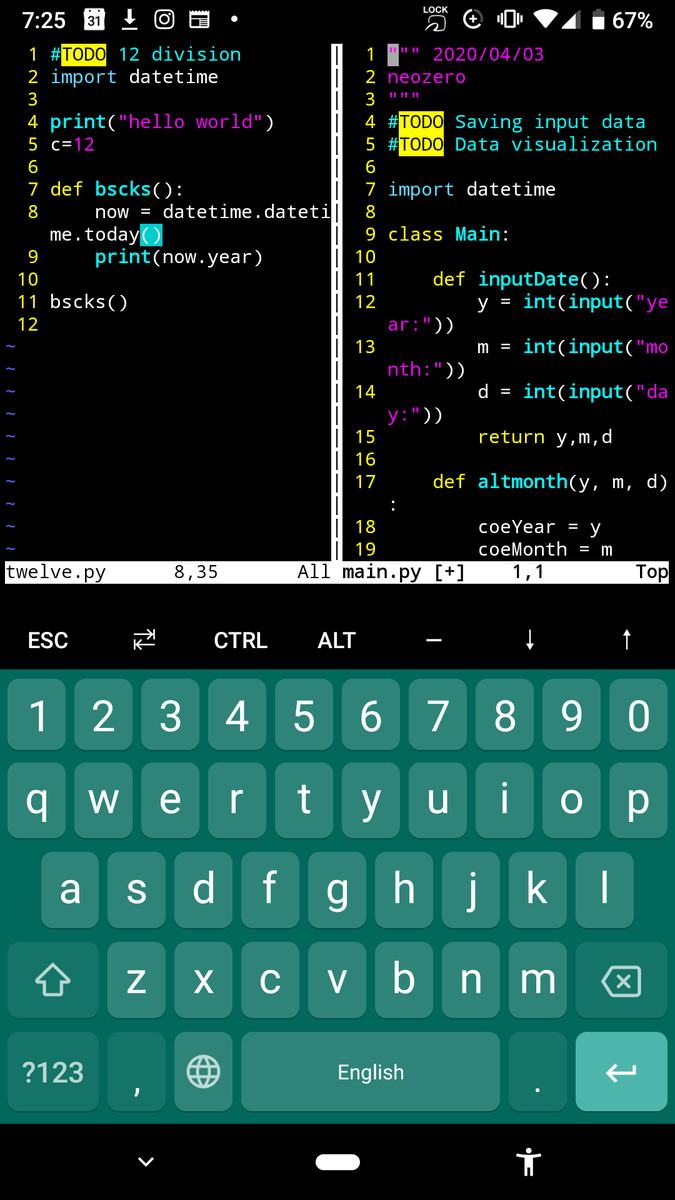Tap the main.py [+] status line

[x=505, y=573]
